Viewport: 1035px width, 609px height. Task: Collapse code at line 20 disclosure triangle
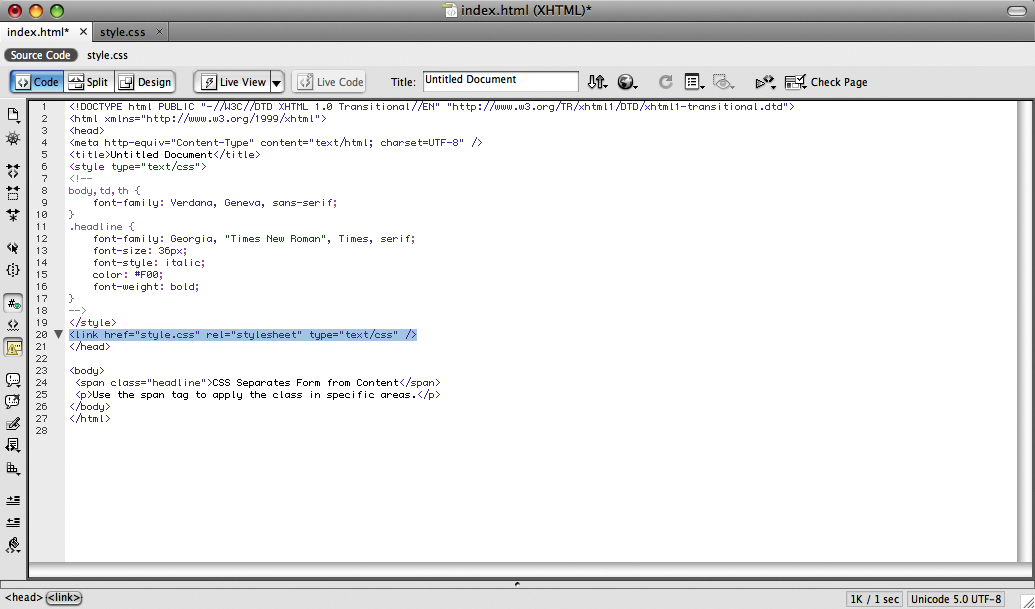pos(58,334)
